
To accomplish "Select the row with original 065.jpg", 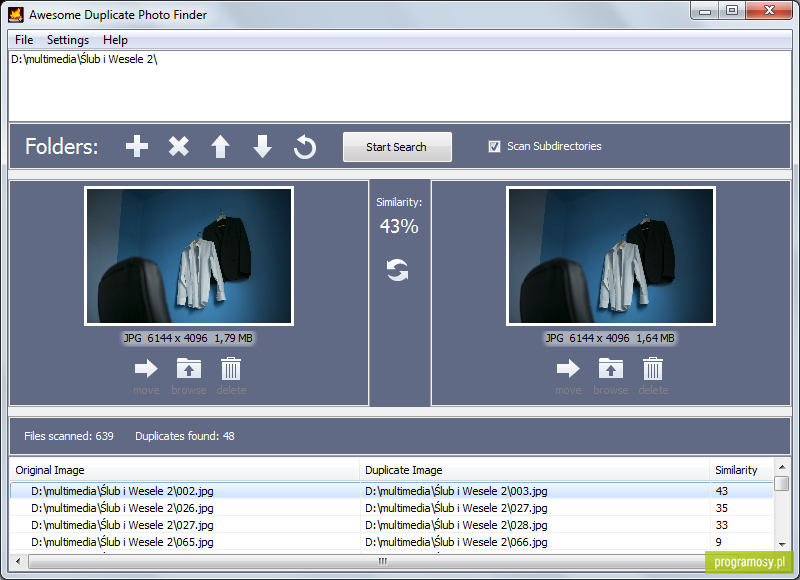I will [391, 541].
